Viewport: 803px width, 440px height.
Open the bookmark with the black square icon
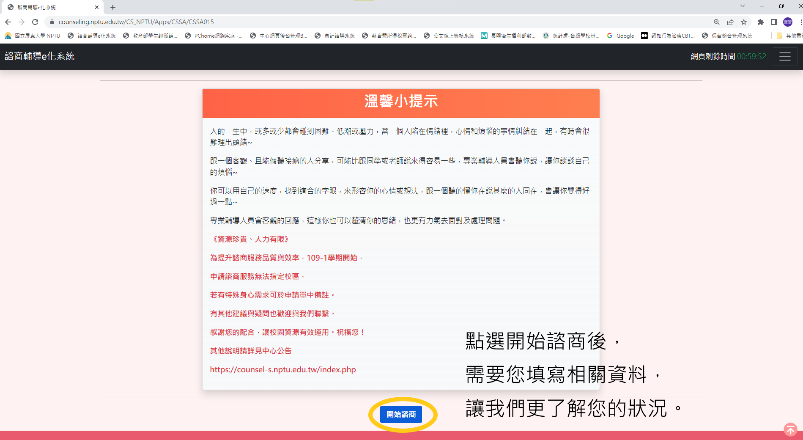pos(669,36)
